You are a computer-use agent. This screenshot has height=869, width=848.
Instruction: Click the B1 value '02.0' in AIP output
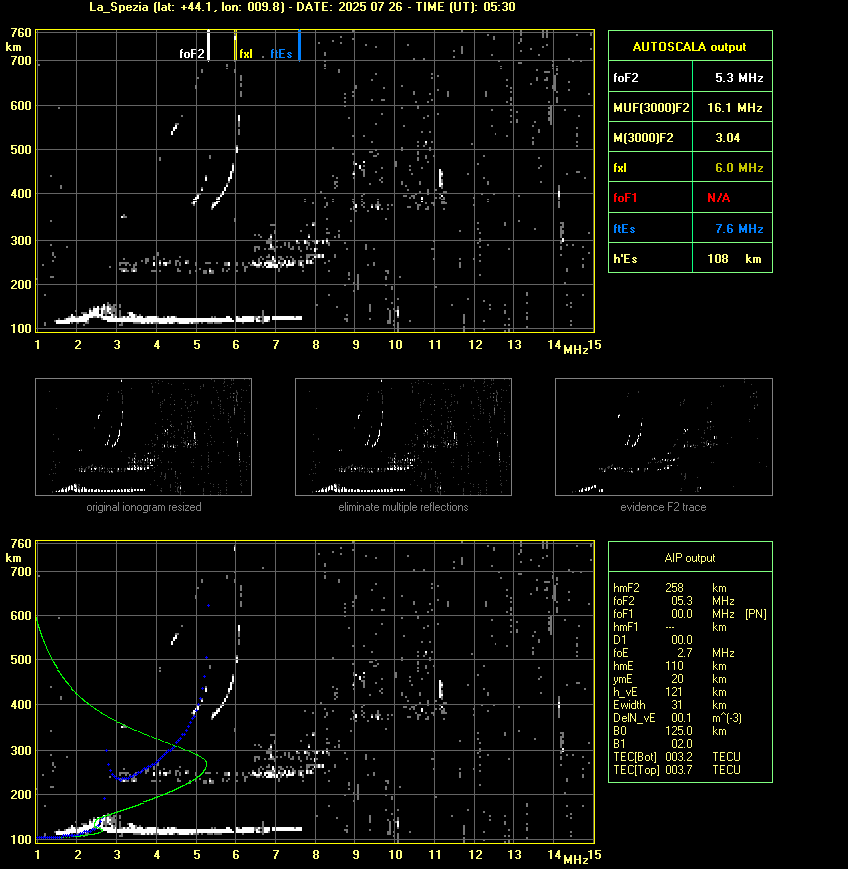(x=682, y=744)
